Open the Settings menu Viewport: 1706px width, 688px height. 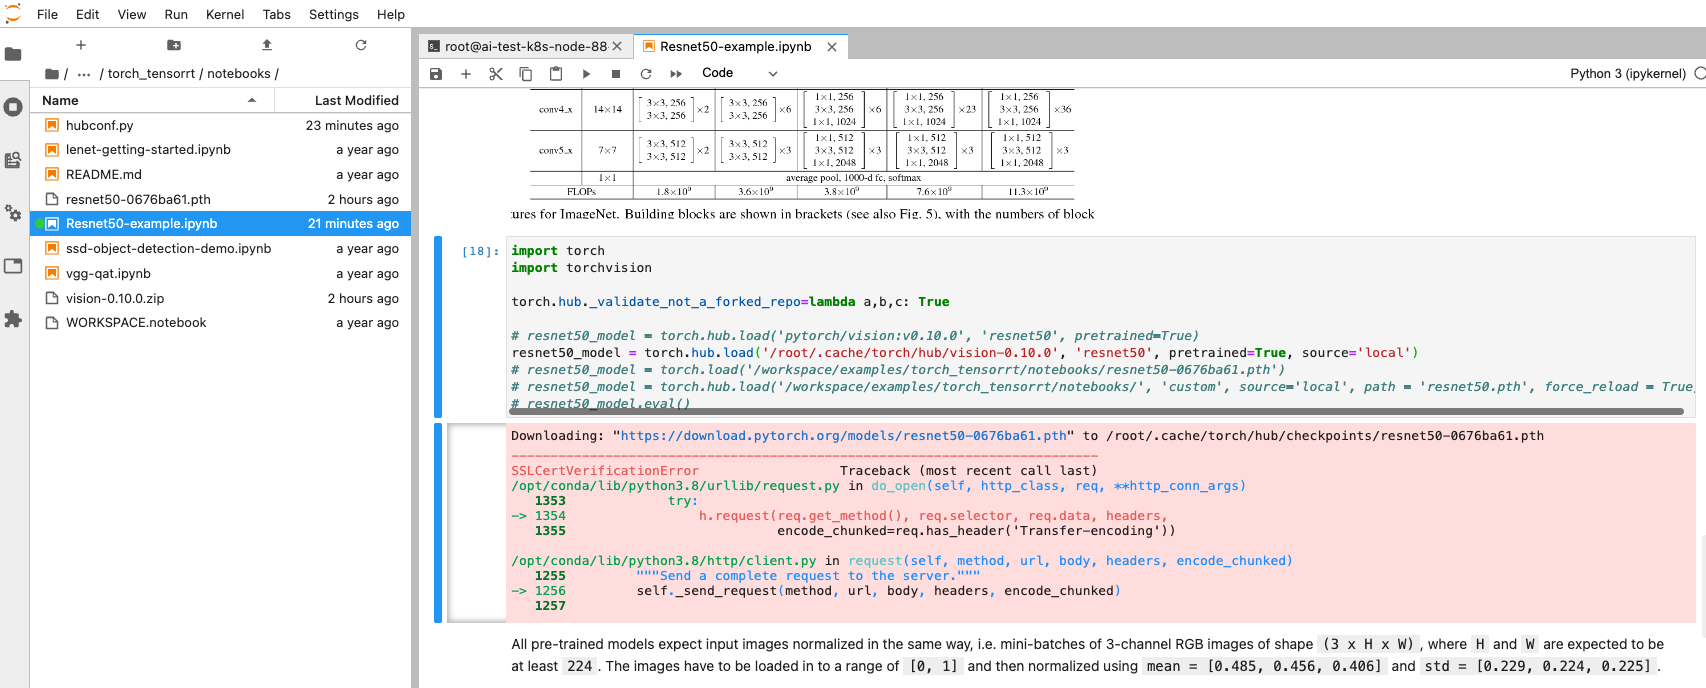click(334, 14)
